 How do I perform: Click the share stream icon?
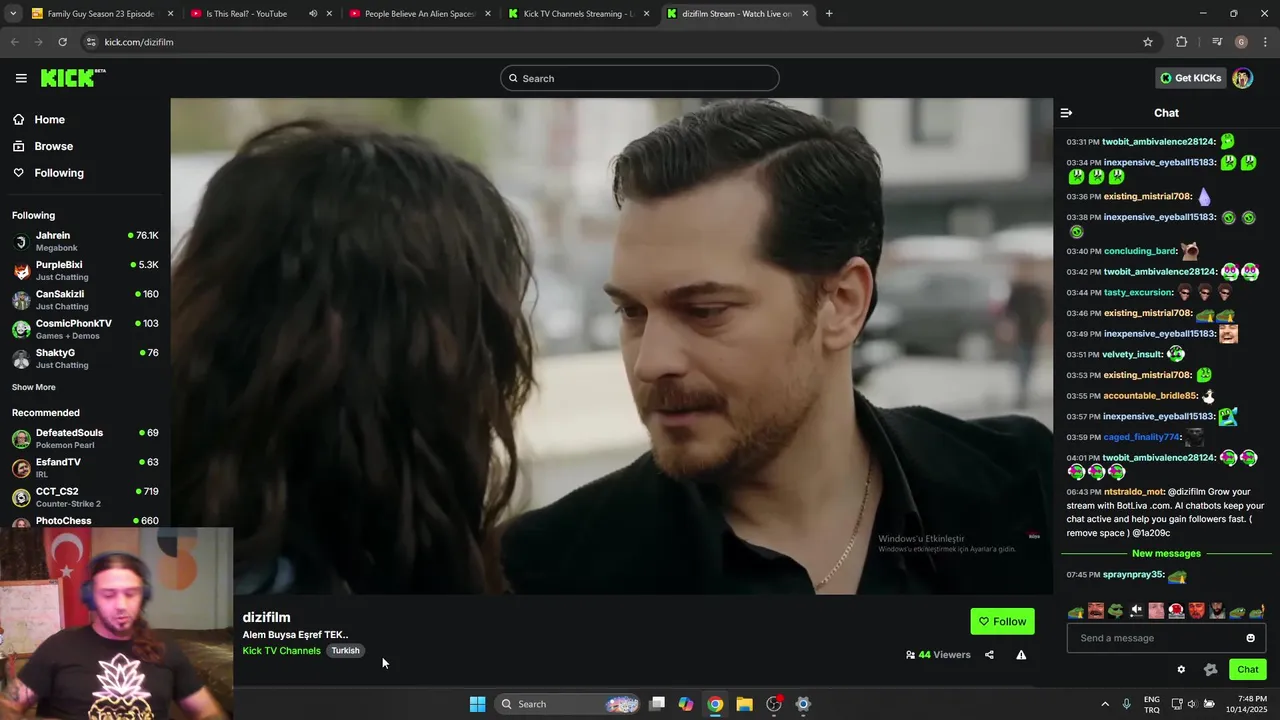point(989,655)
